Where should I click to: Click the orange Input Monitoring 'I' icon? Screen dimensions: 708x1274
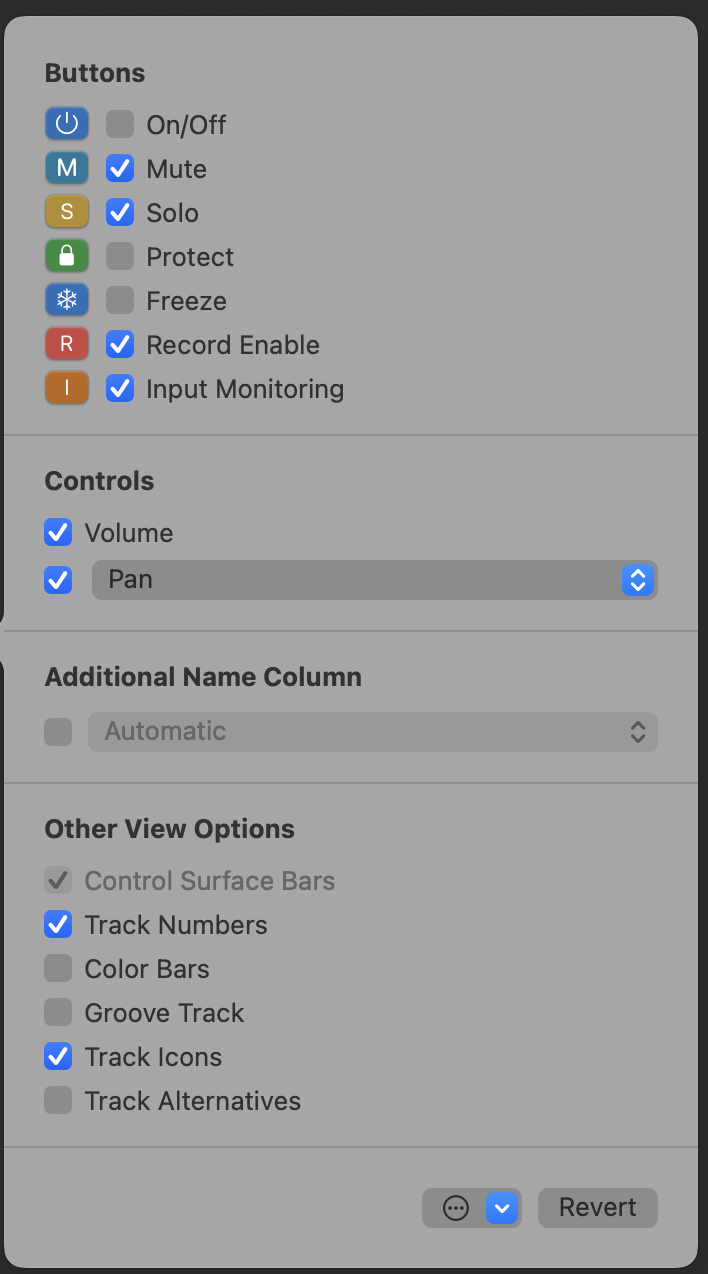pyautogui.click(x=67, y=388)
